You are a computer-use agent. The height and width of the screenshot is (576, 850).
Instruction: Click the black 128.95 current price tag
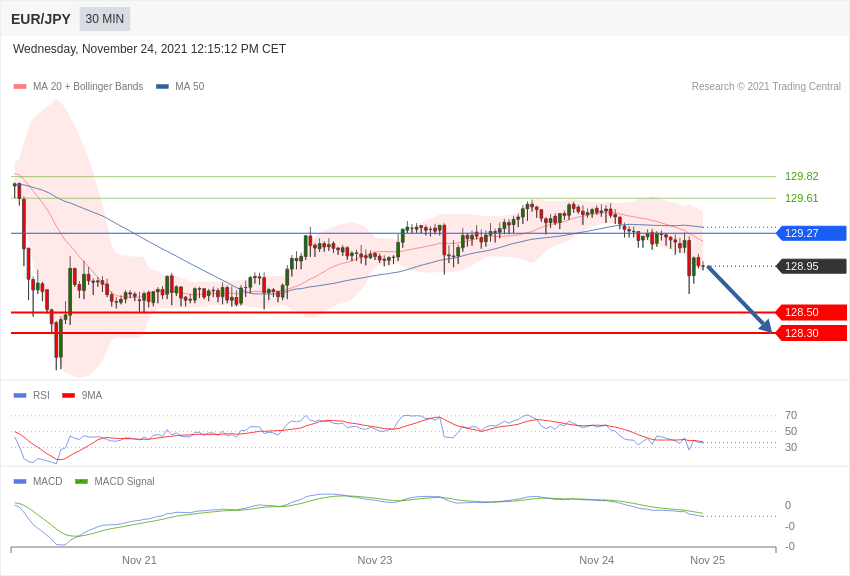click(811, 266)
